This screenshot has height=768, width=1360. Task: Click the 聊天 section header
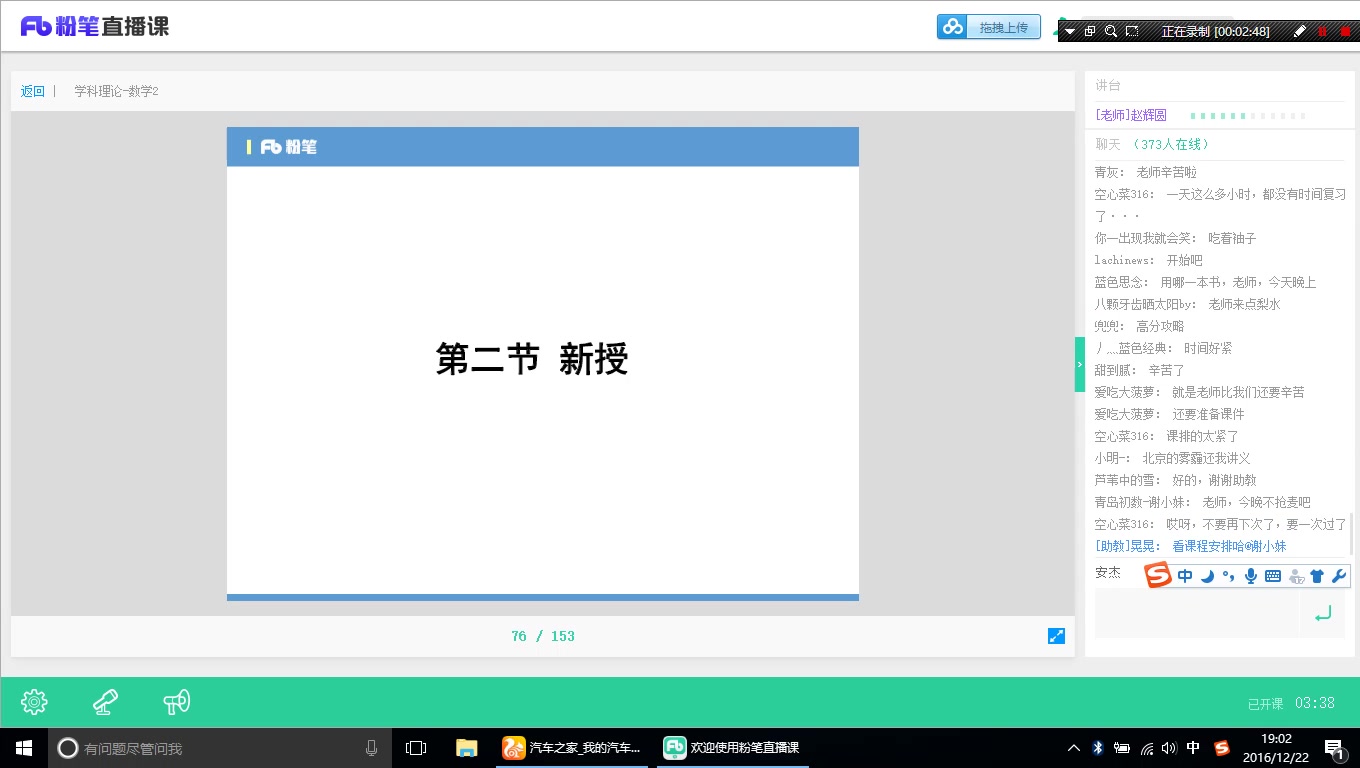pos(1109,145)
